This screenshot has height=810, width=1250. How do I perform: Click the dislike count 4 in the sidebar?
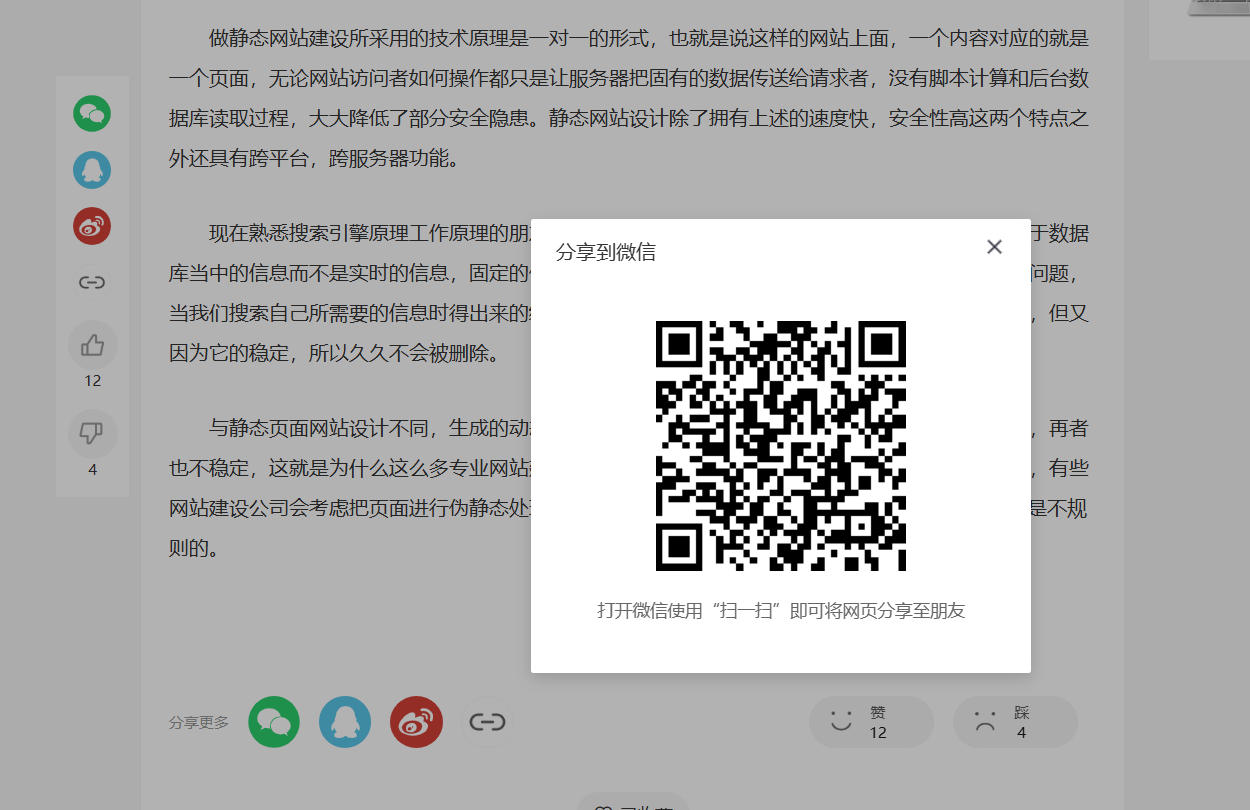pyautogui.click(x=93, y=470)
